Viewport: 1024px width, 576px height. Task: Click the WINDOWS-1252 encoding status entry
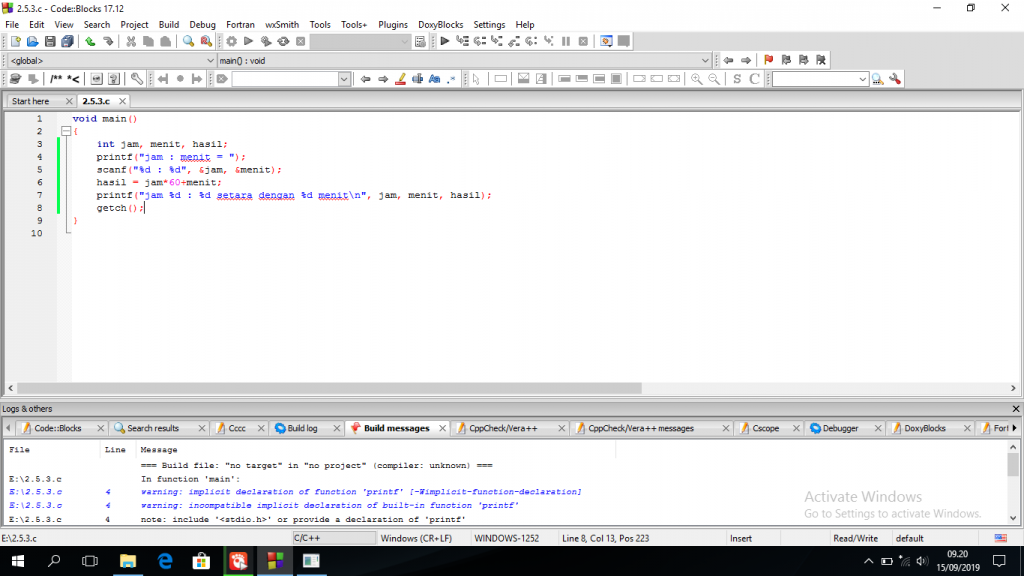[507, 539]
